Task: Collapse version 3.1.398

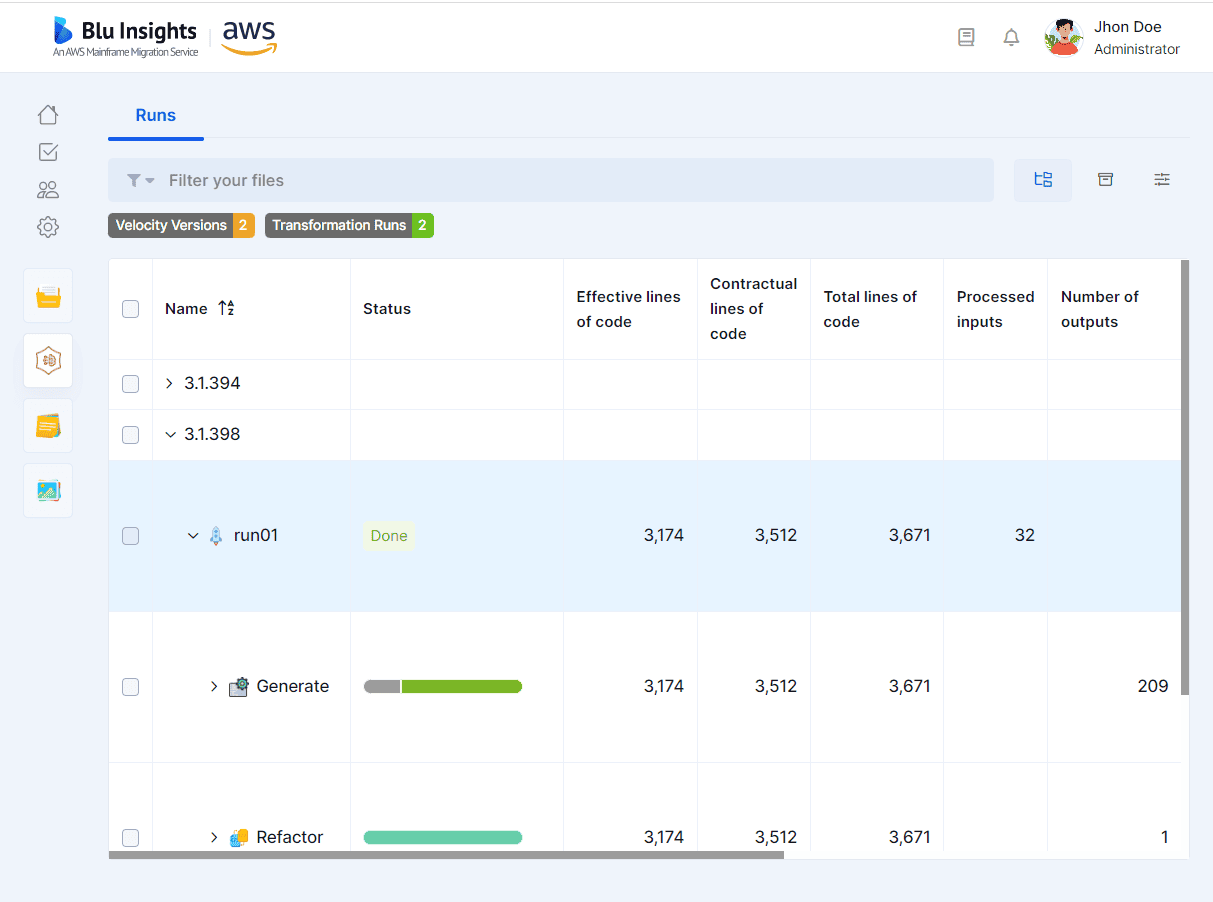Action: tap(169, 434)
